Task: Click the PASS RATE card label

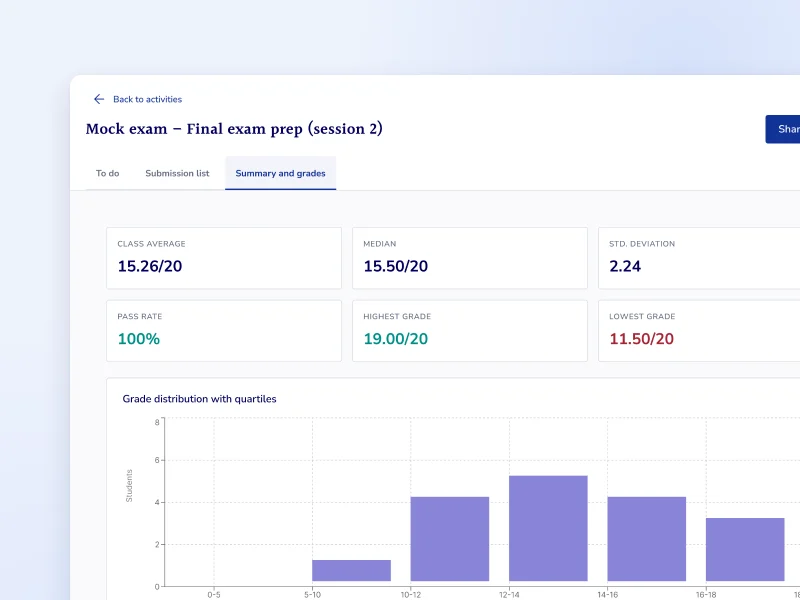Action: point(140,316)
